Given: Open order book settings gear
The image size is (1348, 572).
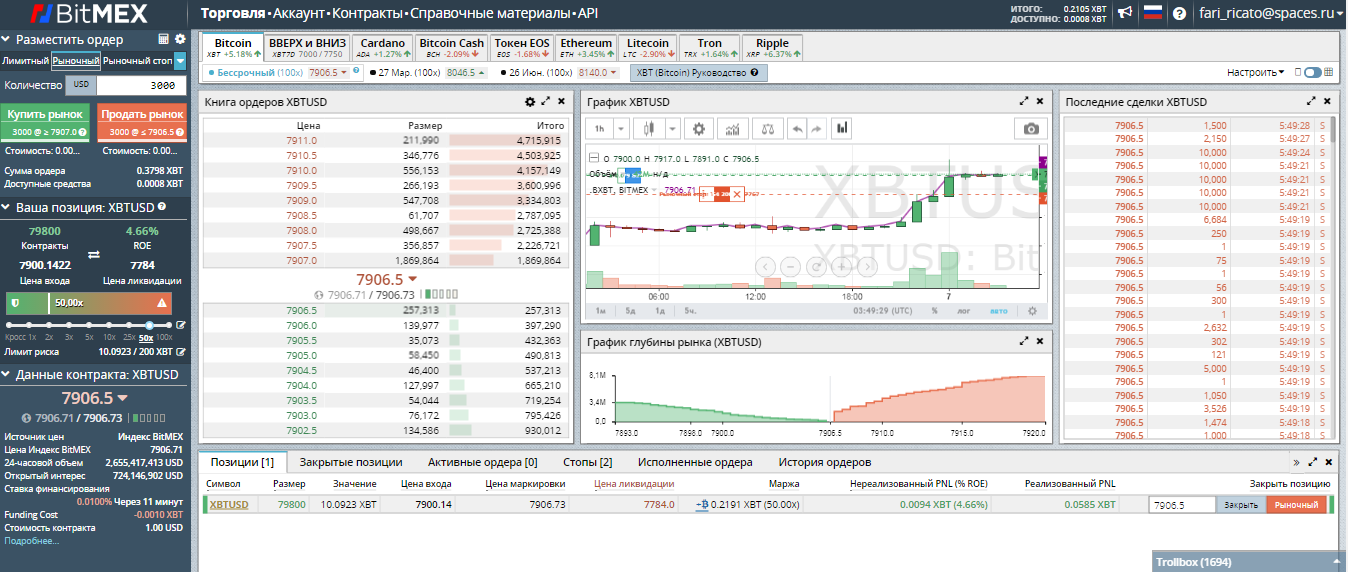Looking at the screenshot, I should [x=530, y=102].
